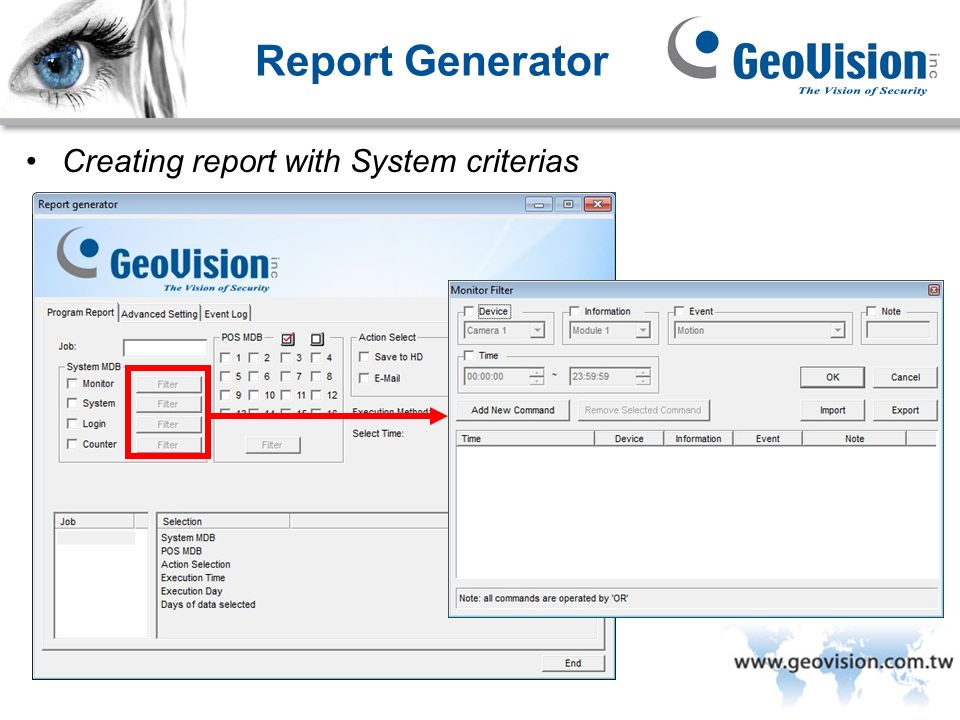This screenshot has width=960, height=720.
Task: Check POS MDB box 3
Action: click(x=286, y=358)
